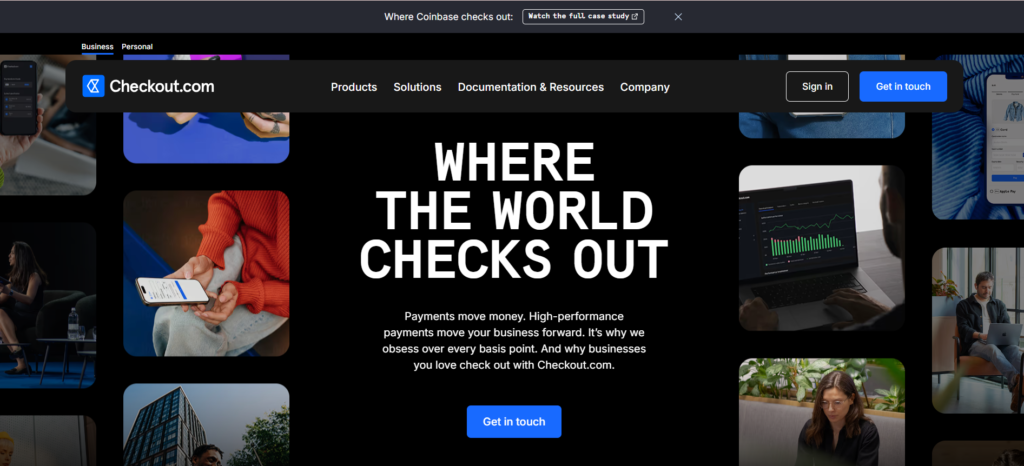The width and height of the screenshot is (1024, 466).
Task: Dismiss the Coinbase announcement banner
Action: (x=678, y=17)
